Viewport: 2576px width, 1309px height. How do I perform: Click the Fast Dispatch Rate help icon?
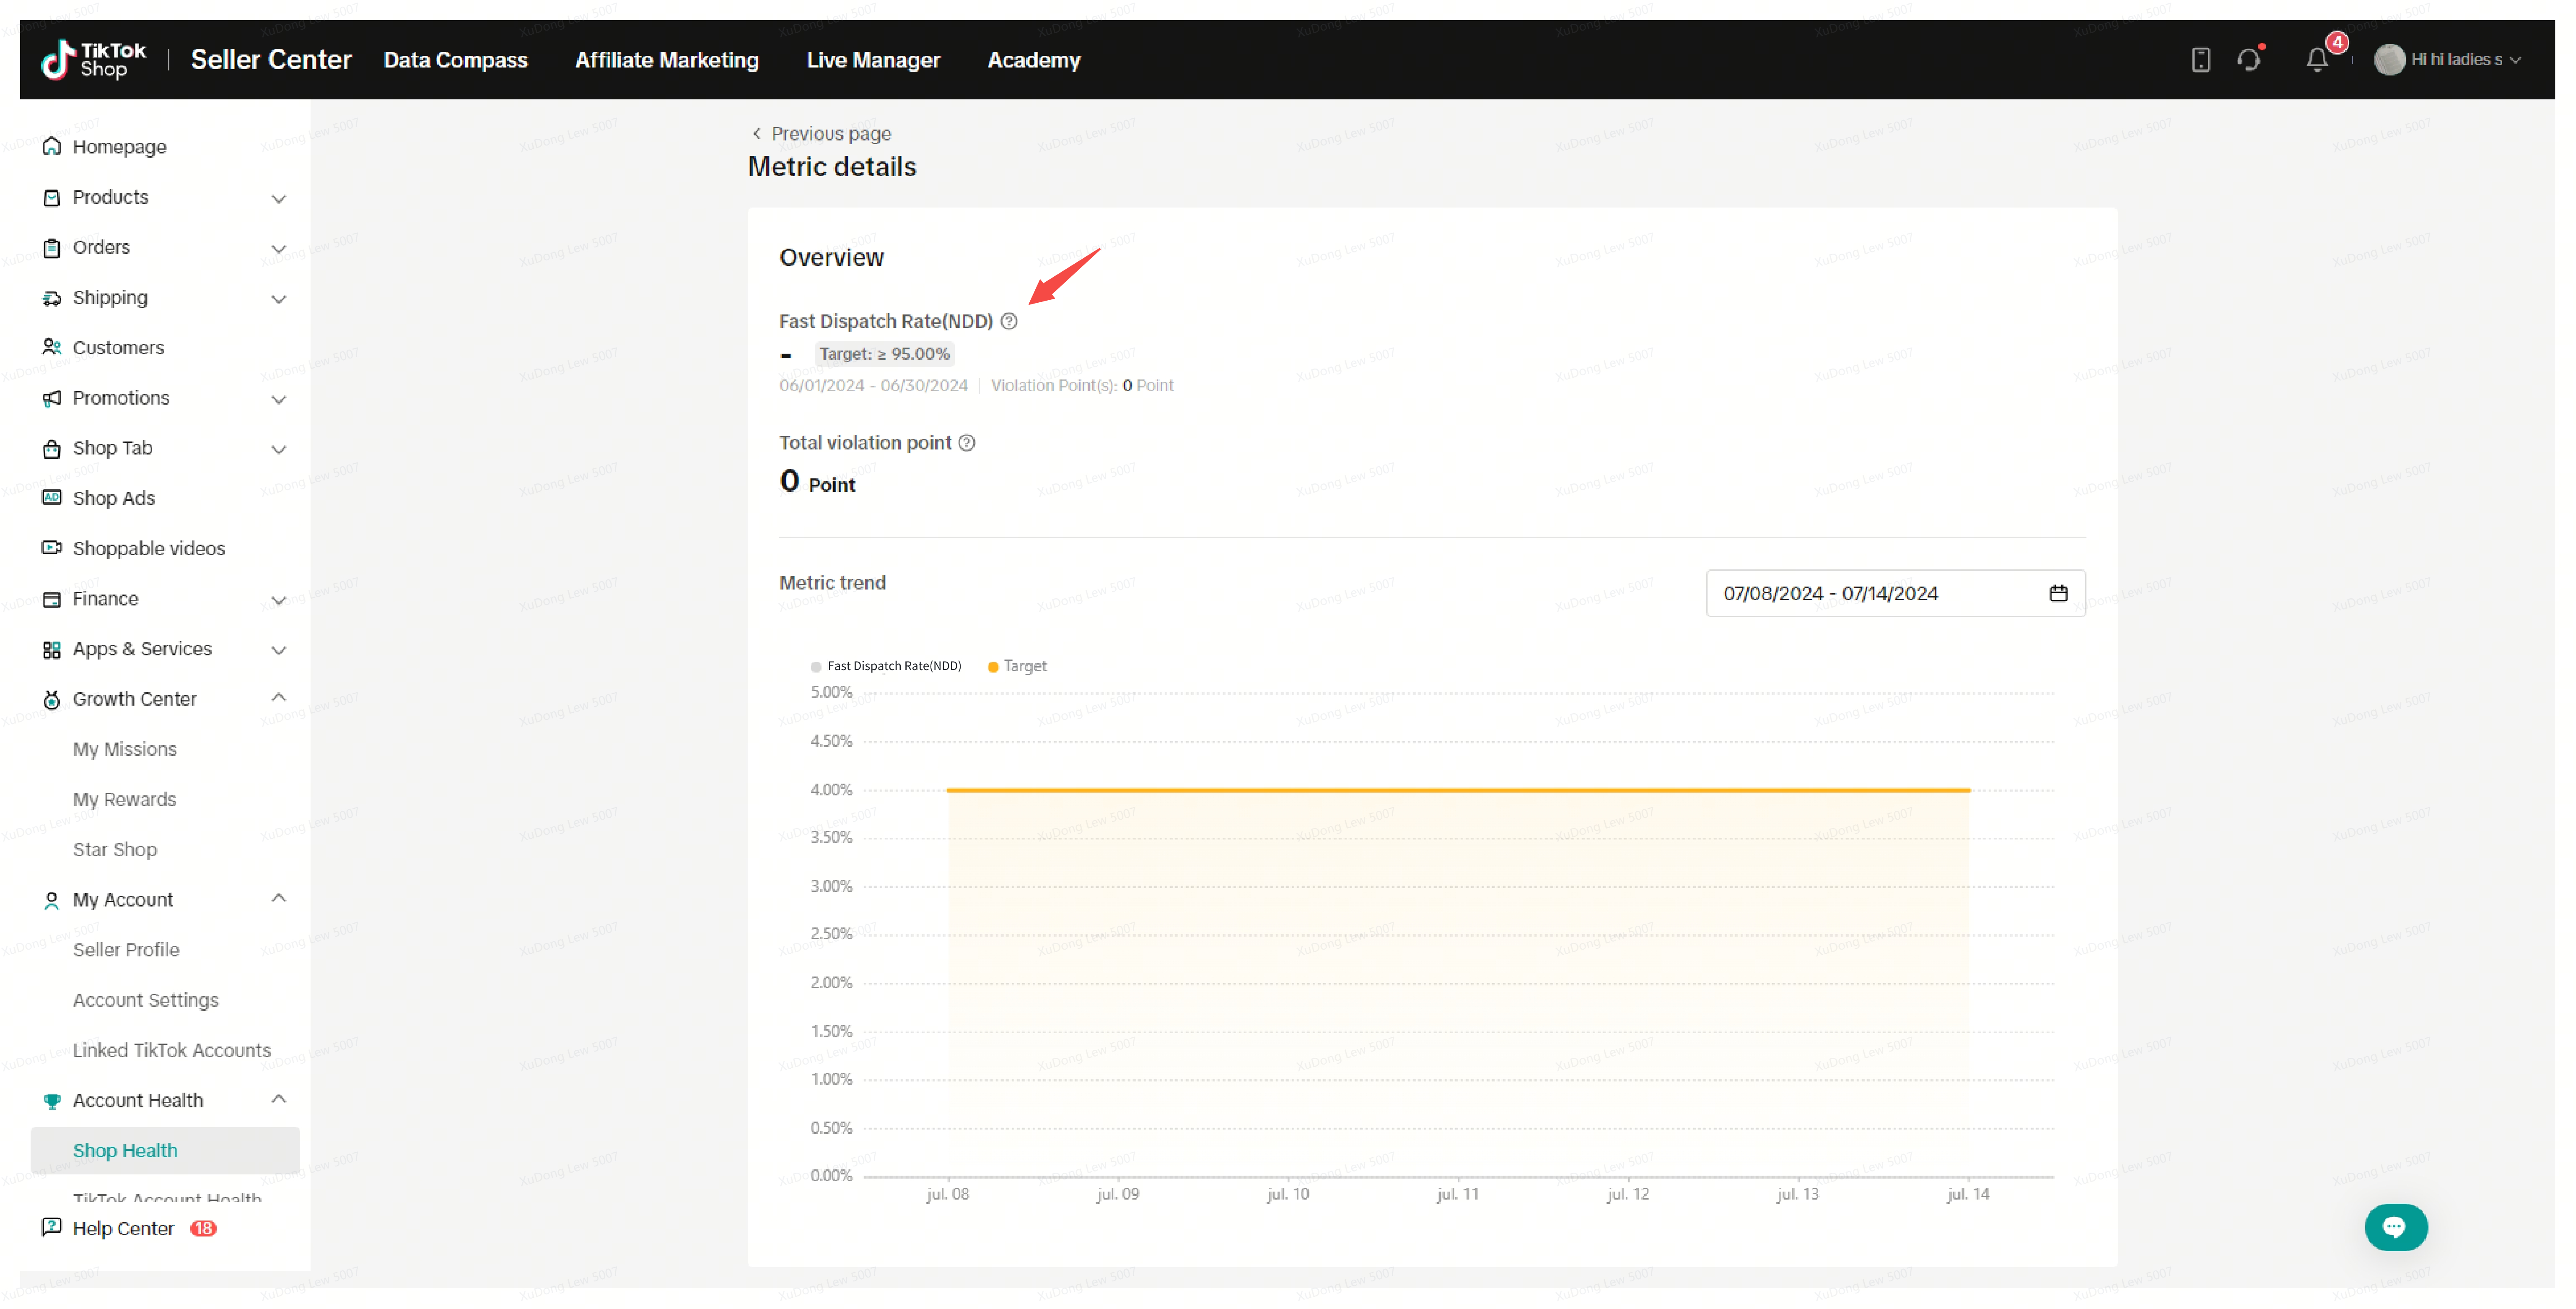pos(1009,321)
